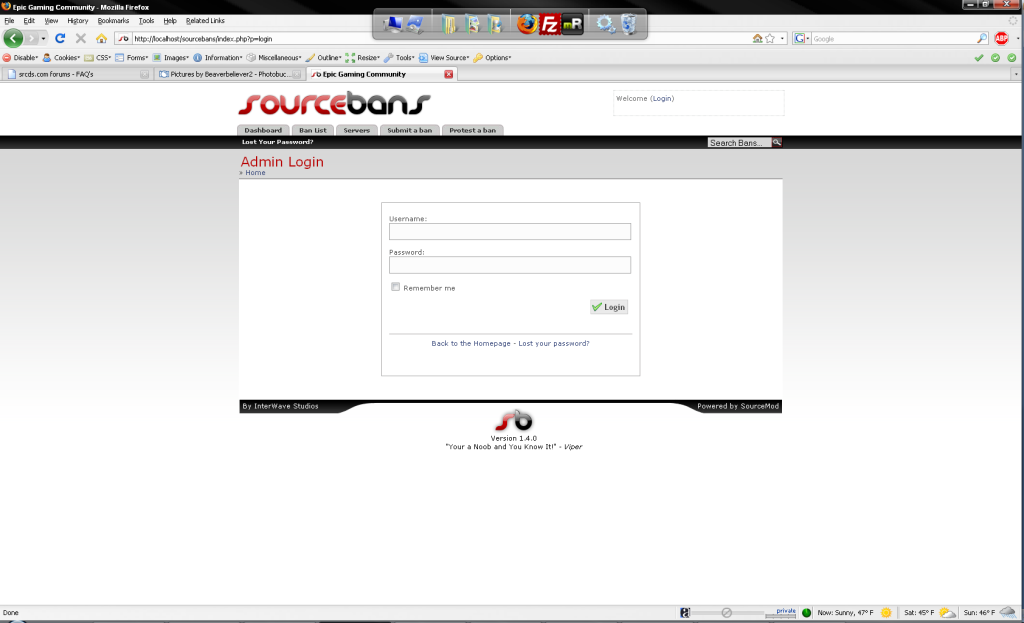Go back using the green Back arrow
1024x623 pixels.
point(13,39)
